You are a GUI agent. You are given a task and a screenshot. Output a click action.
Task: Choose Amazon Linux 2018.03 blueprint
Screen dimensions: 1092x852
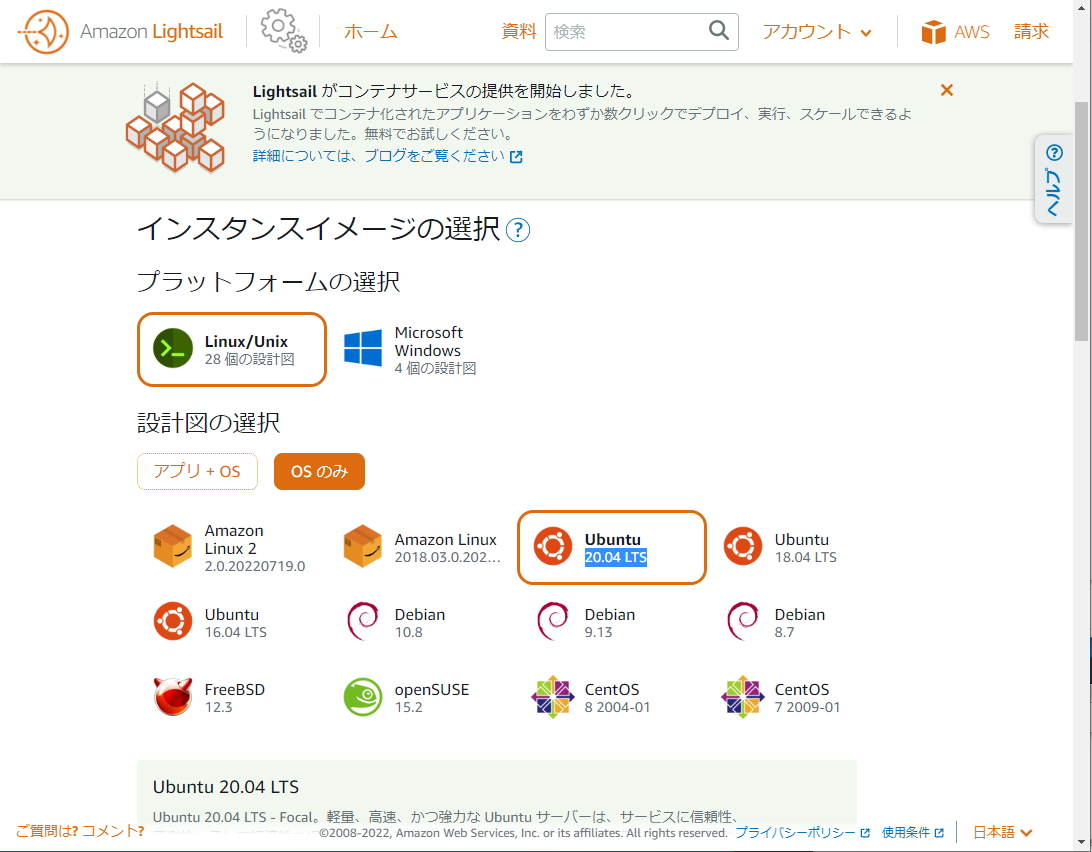pyautogui.click(x=422, y=548)
